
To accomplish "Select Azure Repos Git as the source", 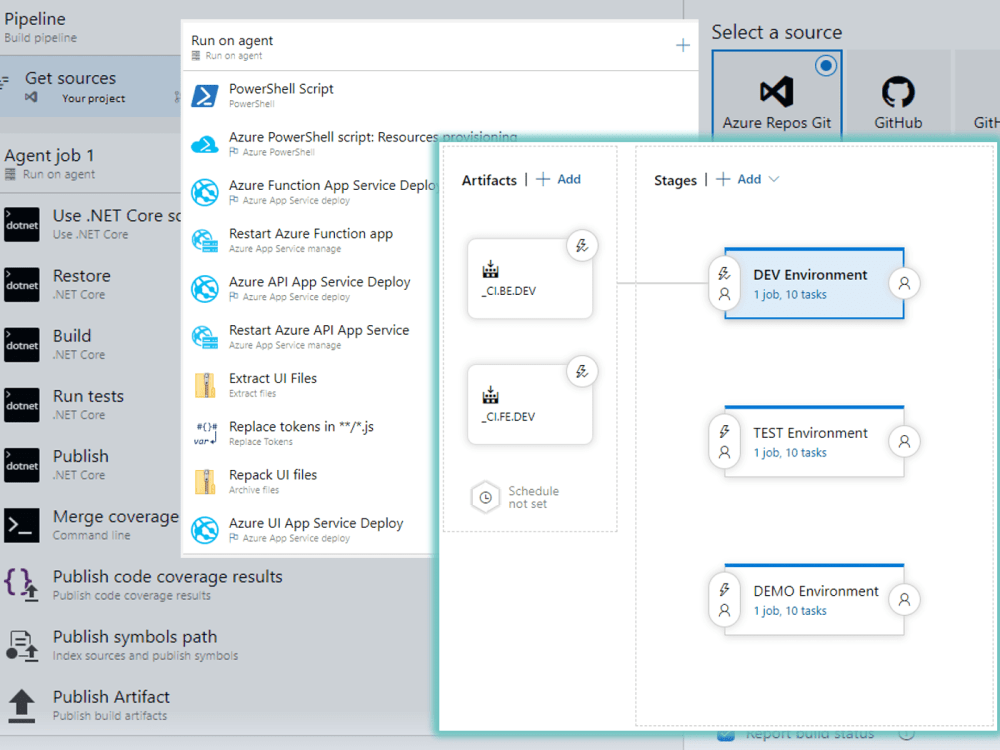I will click(776, 90).
